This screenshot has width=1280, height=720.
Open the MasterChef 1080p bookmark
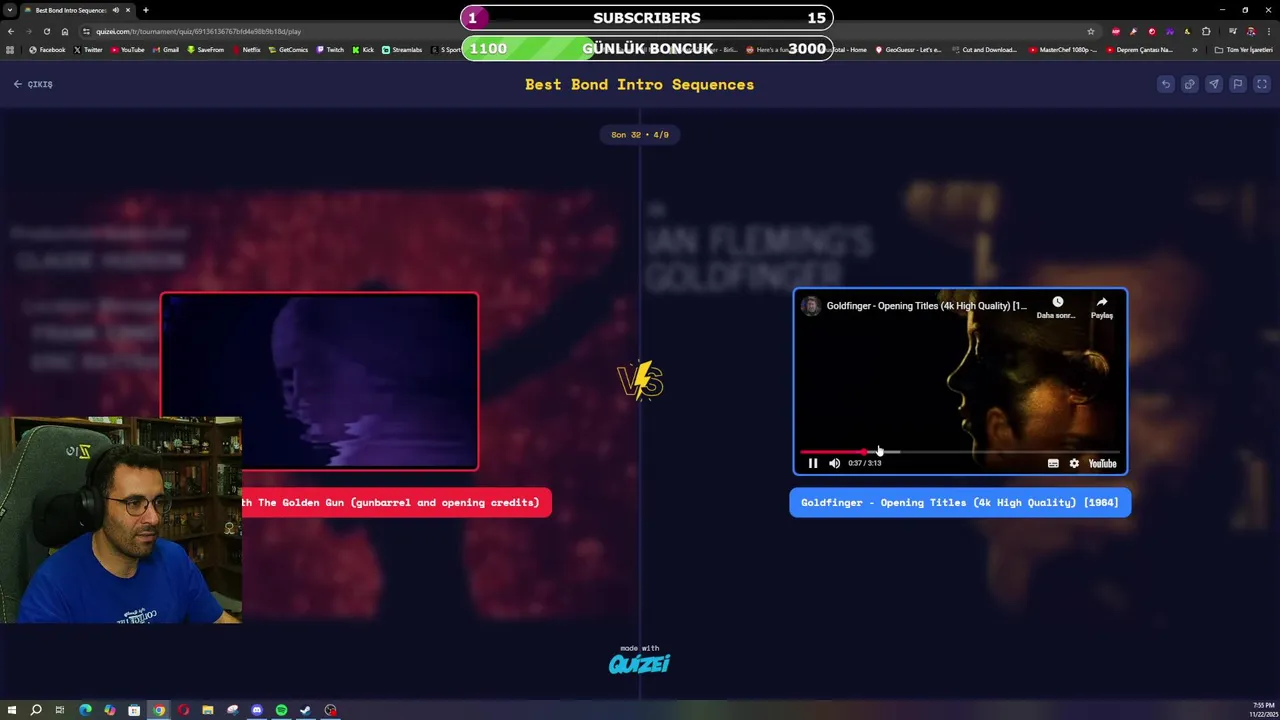(1063, 49)
